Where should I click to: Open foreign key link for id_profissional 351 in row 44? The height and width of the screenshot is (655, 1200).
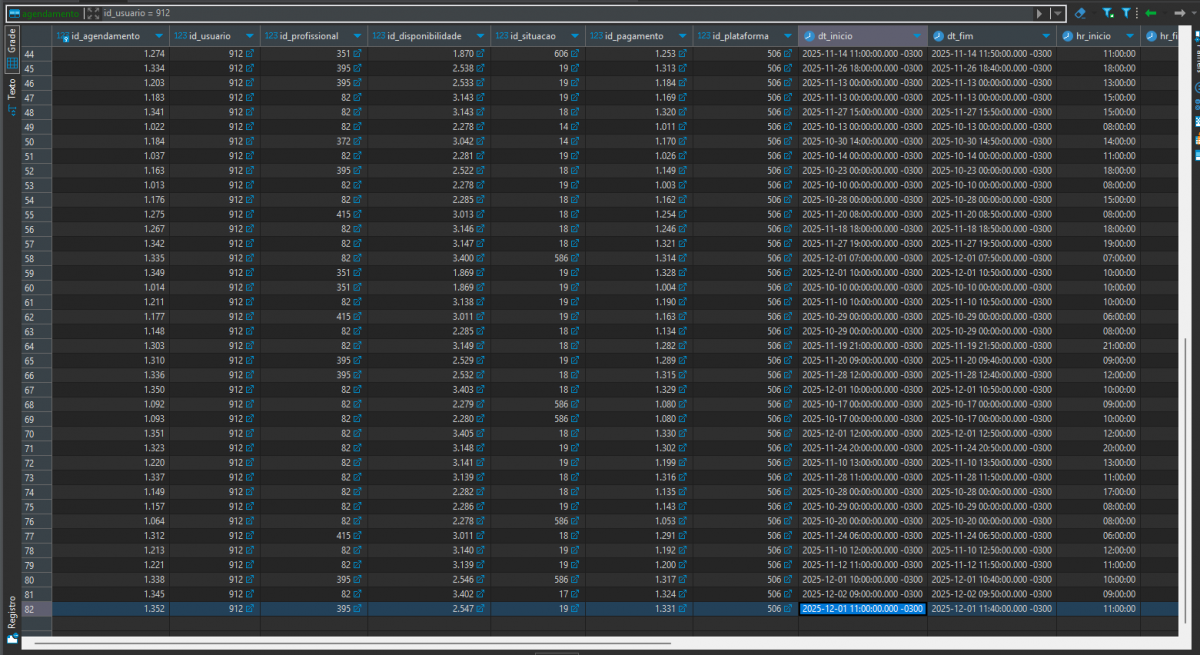point(358,53)
